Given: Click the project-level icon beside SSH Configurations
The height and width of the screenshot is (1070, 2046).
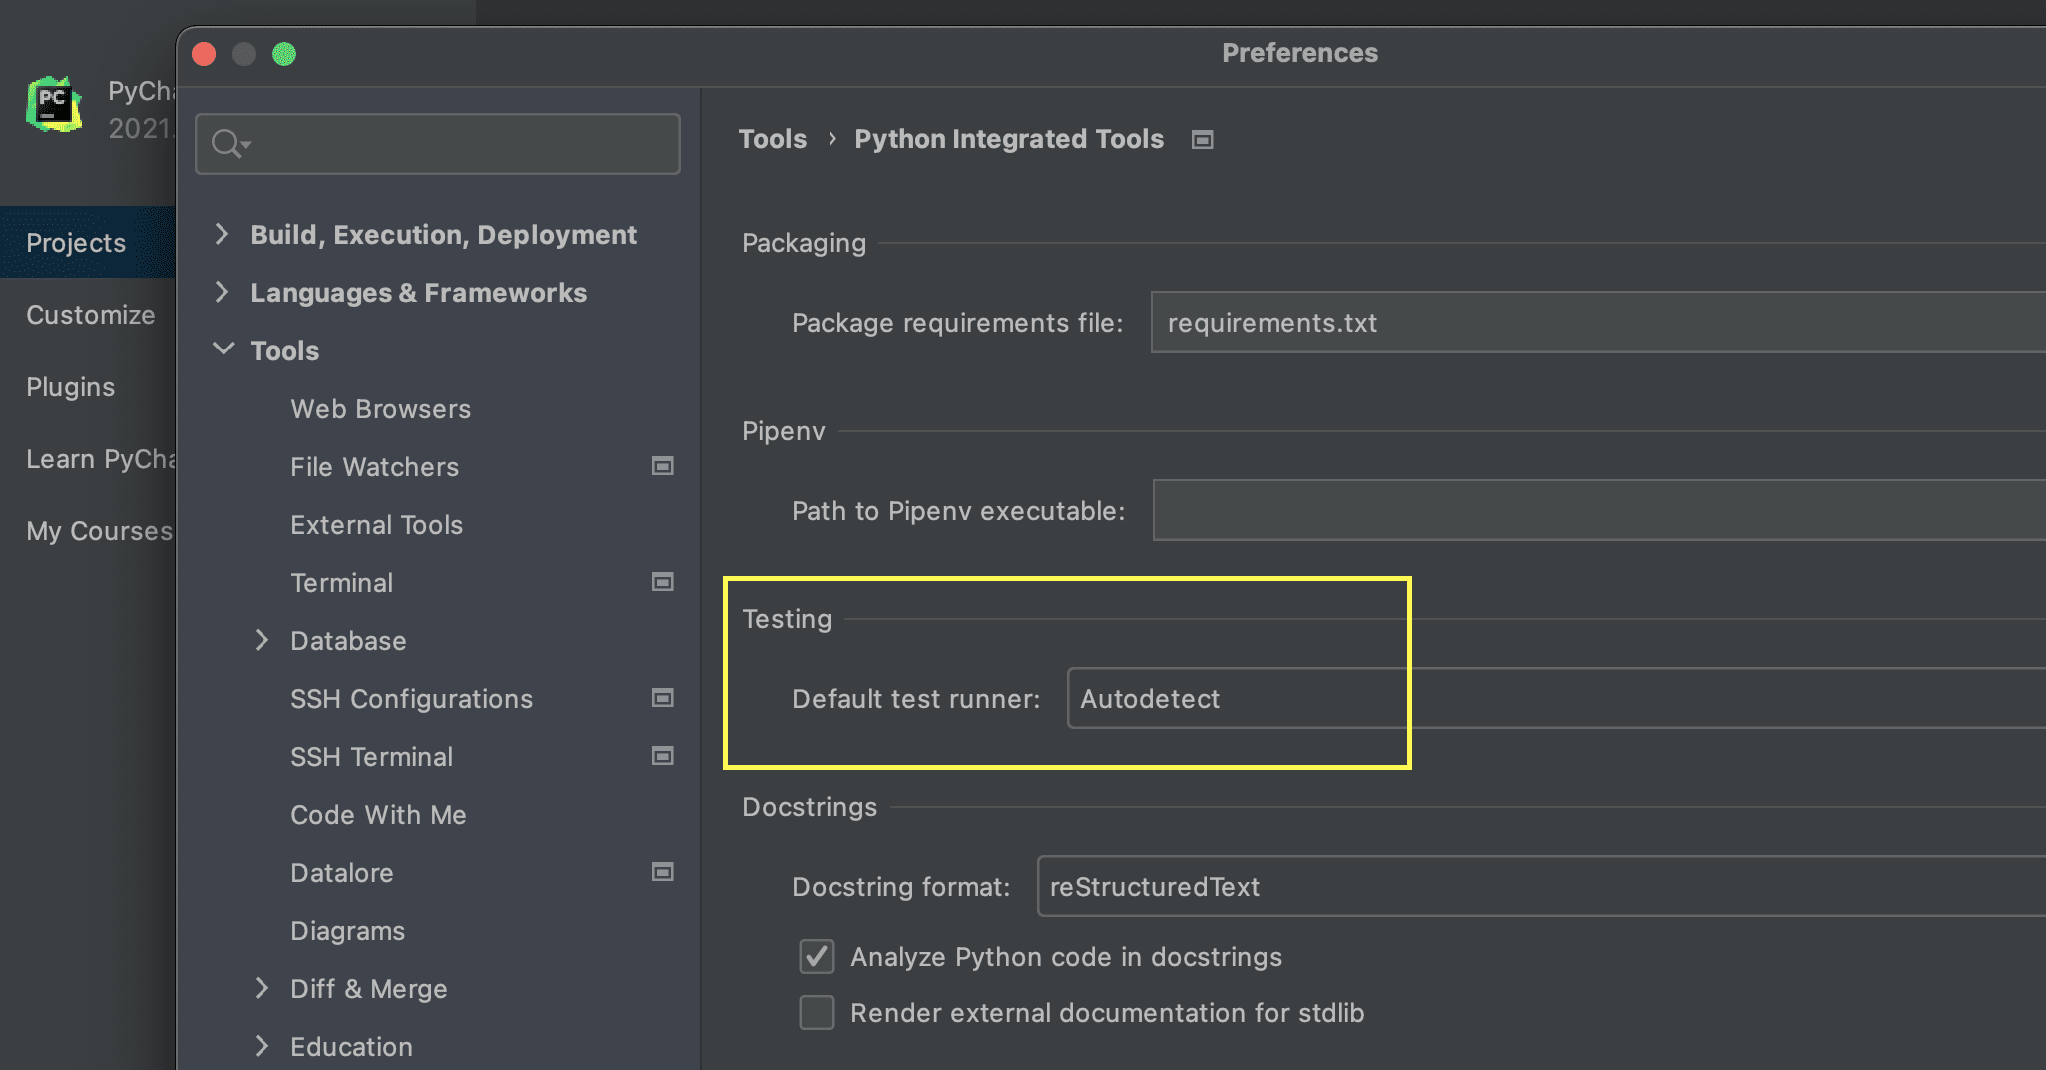Looking at the screenshot, I should click(x=662, y=698).
